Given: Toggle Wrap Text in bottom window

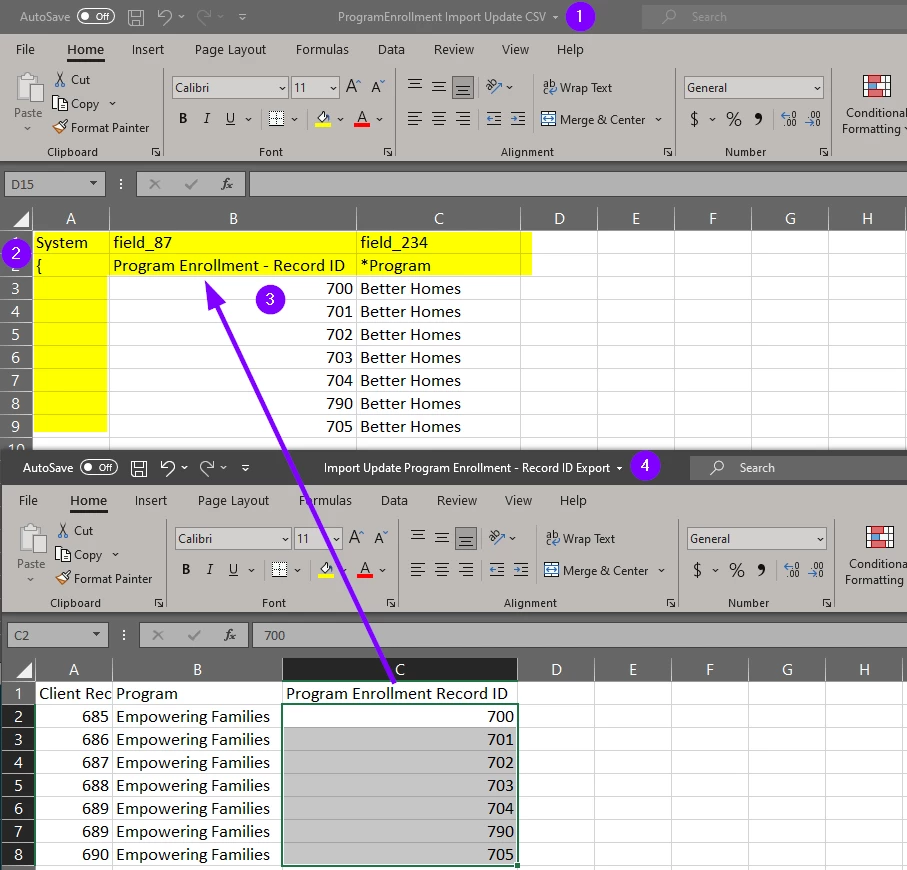Looking at the screenshot, I should [x=580, y=539].
